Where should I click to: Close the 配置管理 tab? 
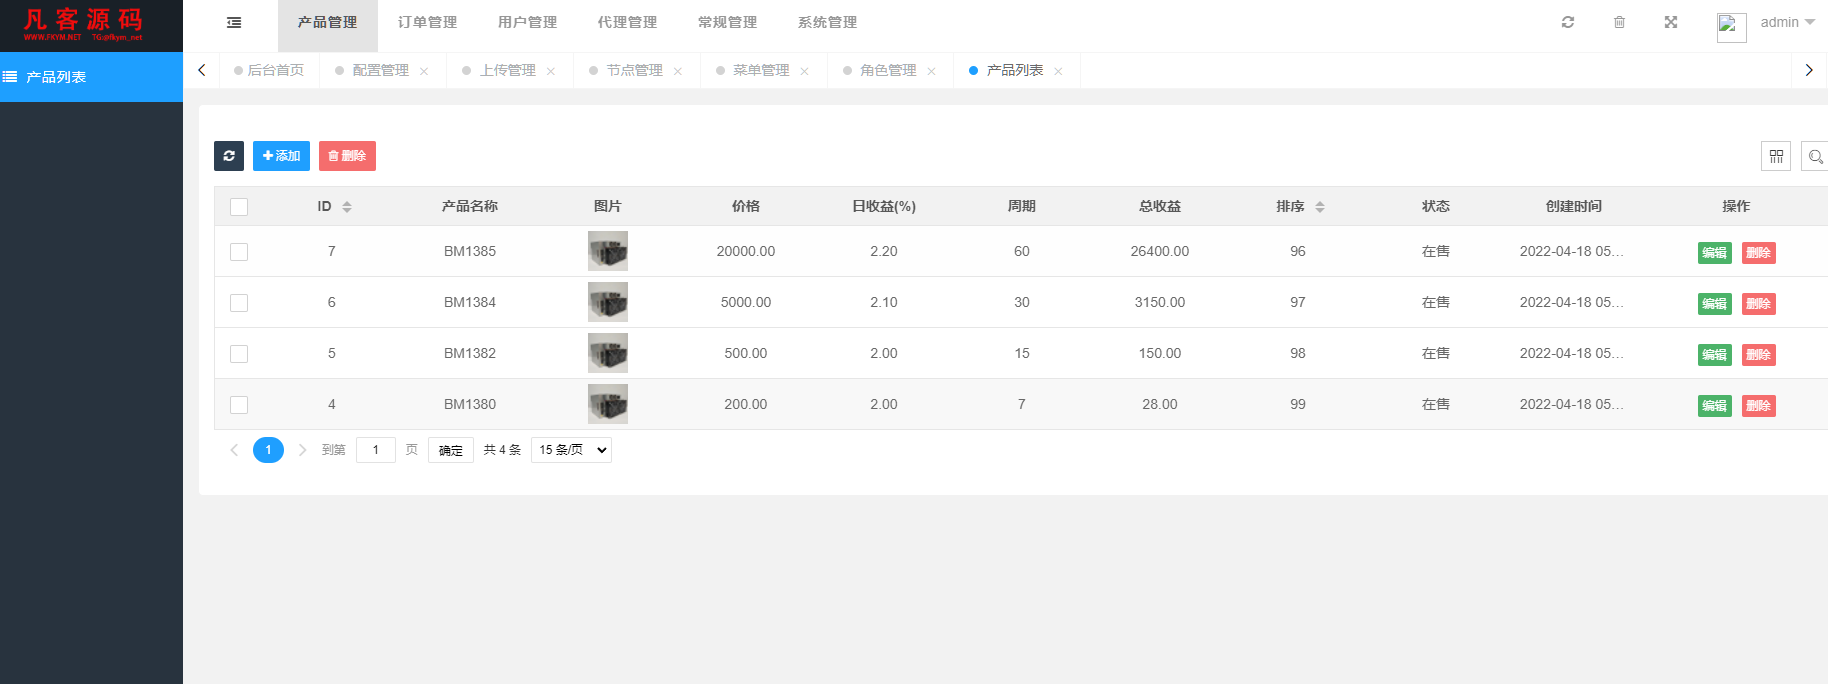coord(424,71)
